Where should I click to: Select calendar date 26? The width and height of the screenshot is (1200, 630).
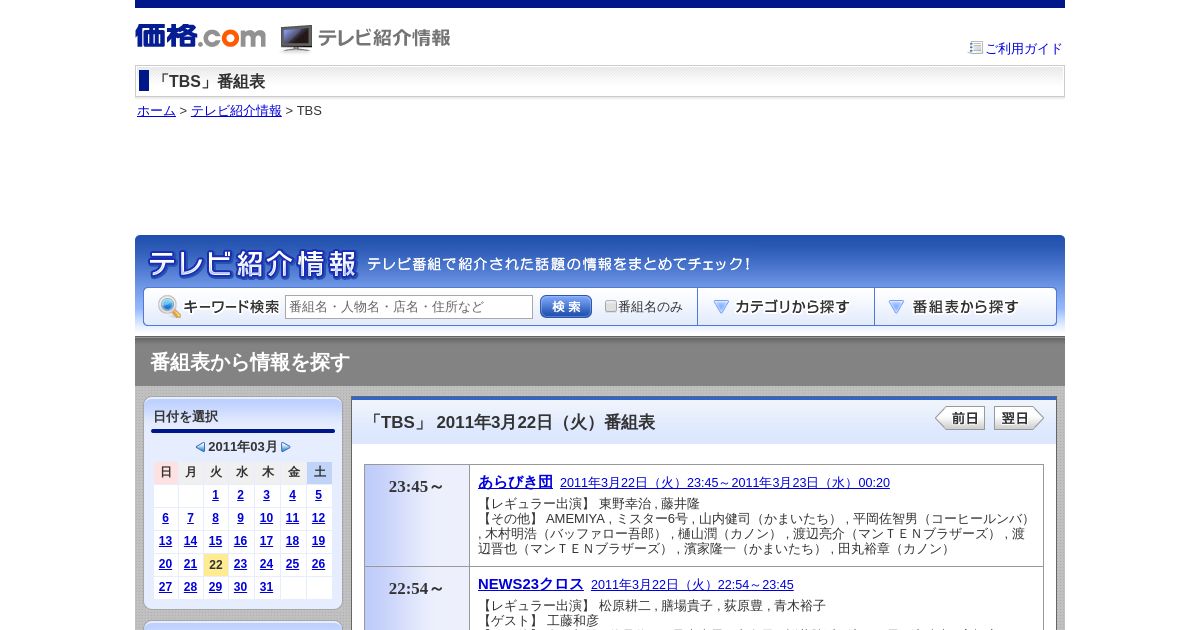(318, 564)
